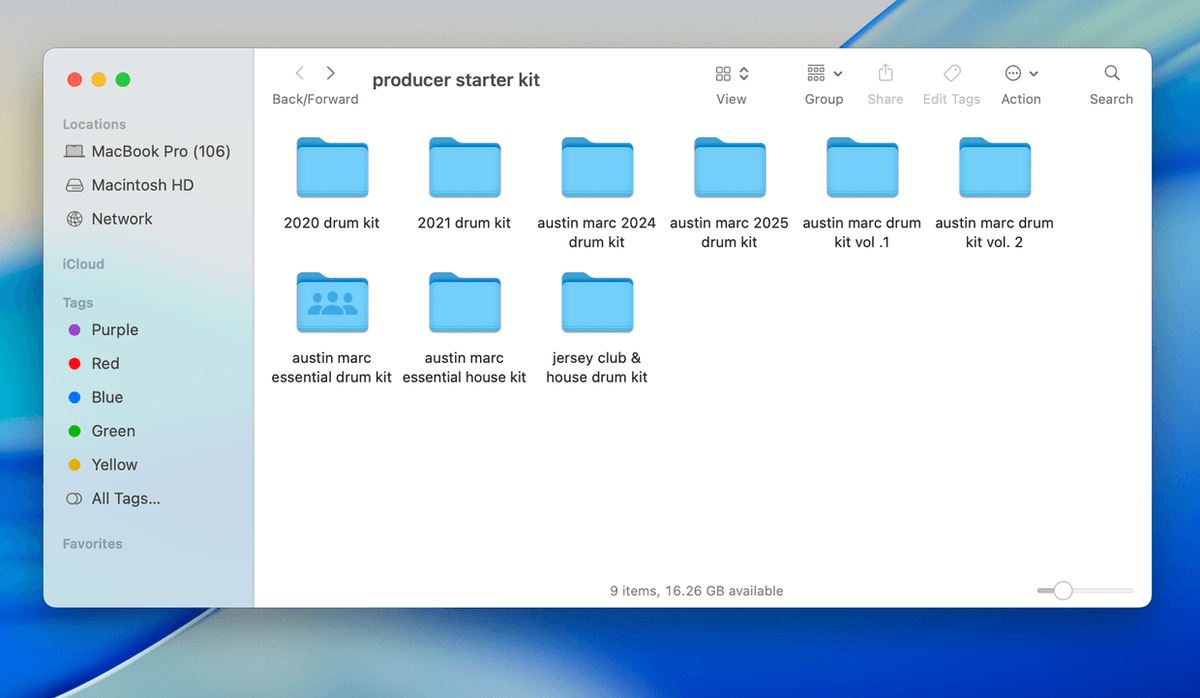
Task: Close the Finder window with red button
Action: [74, 80]
